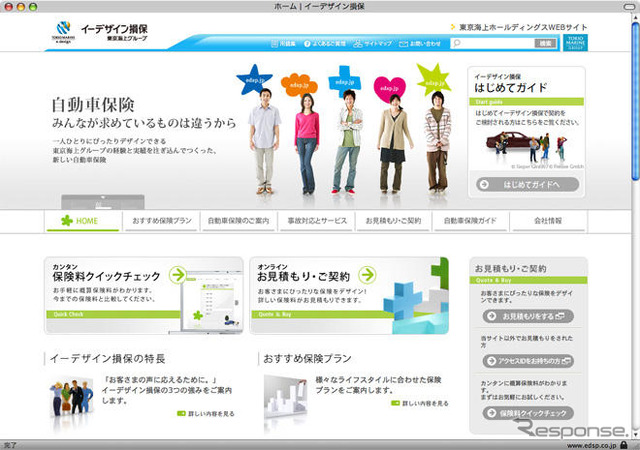Open よくあるご質問 FAQ question-mark link

325,43
